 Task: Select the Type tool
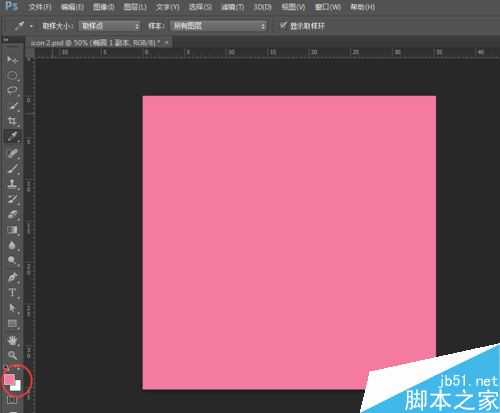point(12,293)
